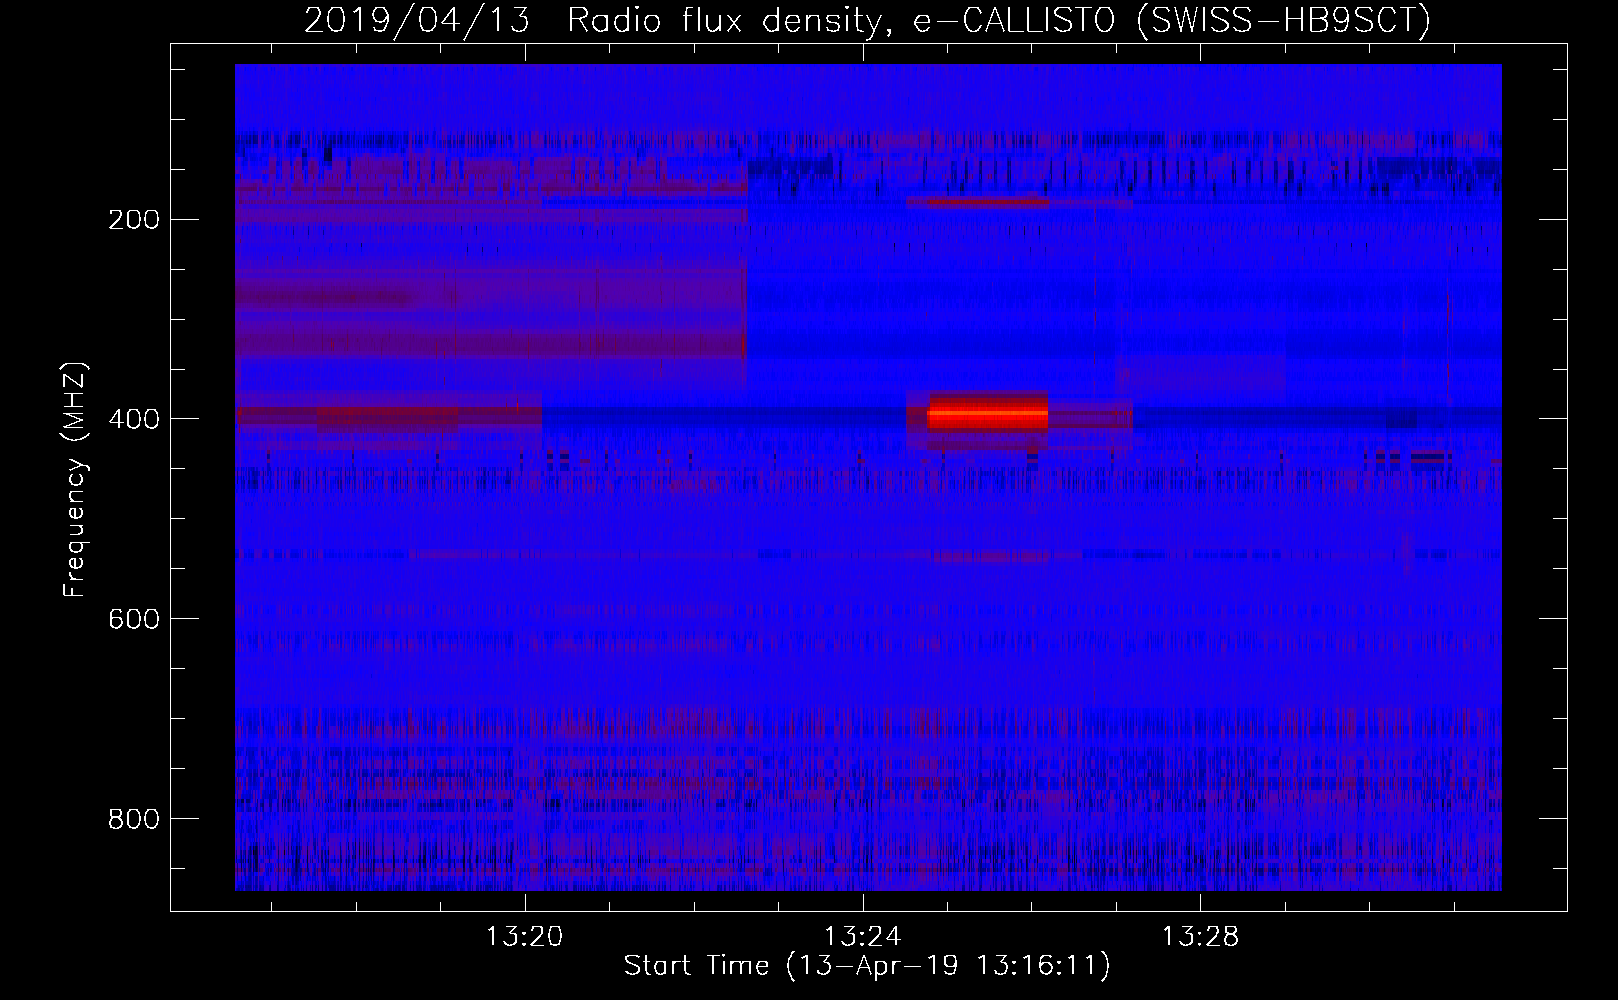
Task: Click the "400" frequency tick label
Action: [133, 419]
